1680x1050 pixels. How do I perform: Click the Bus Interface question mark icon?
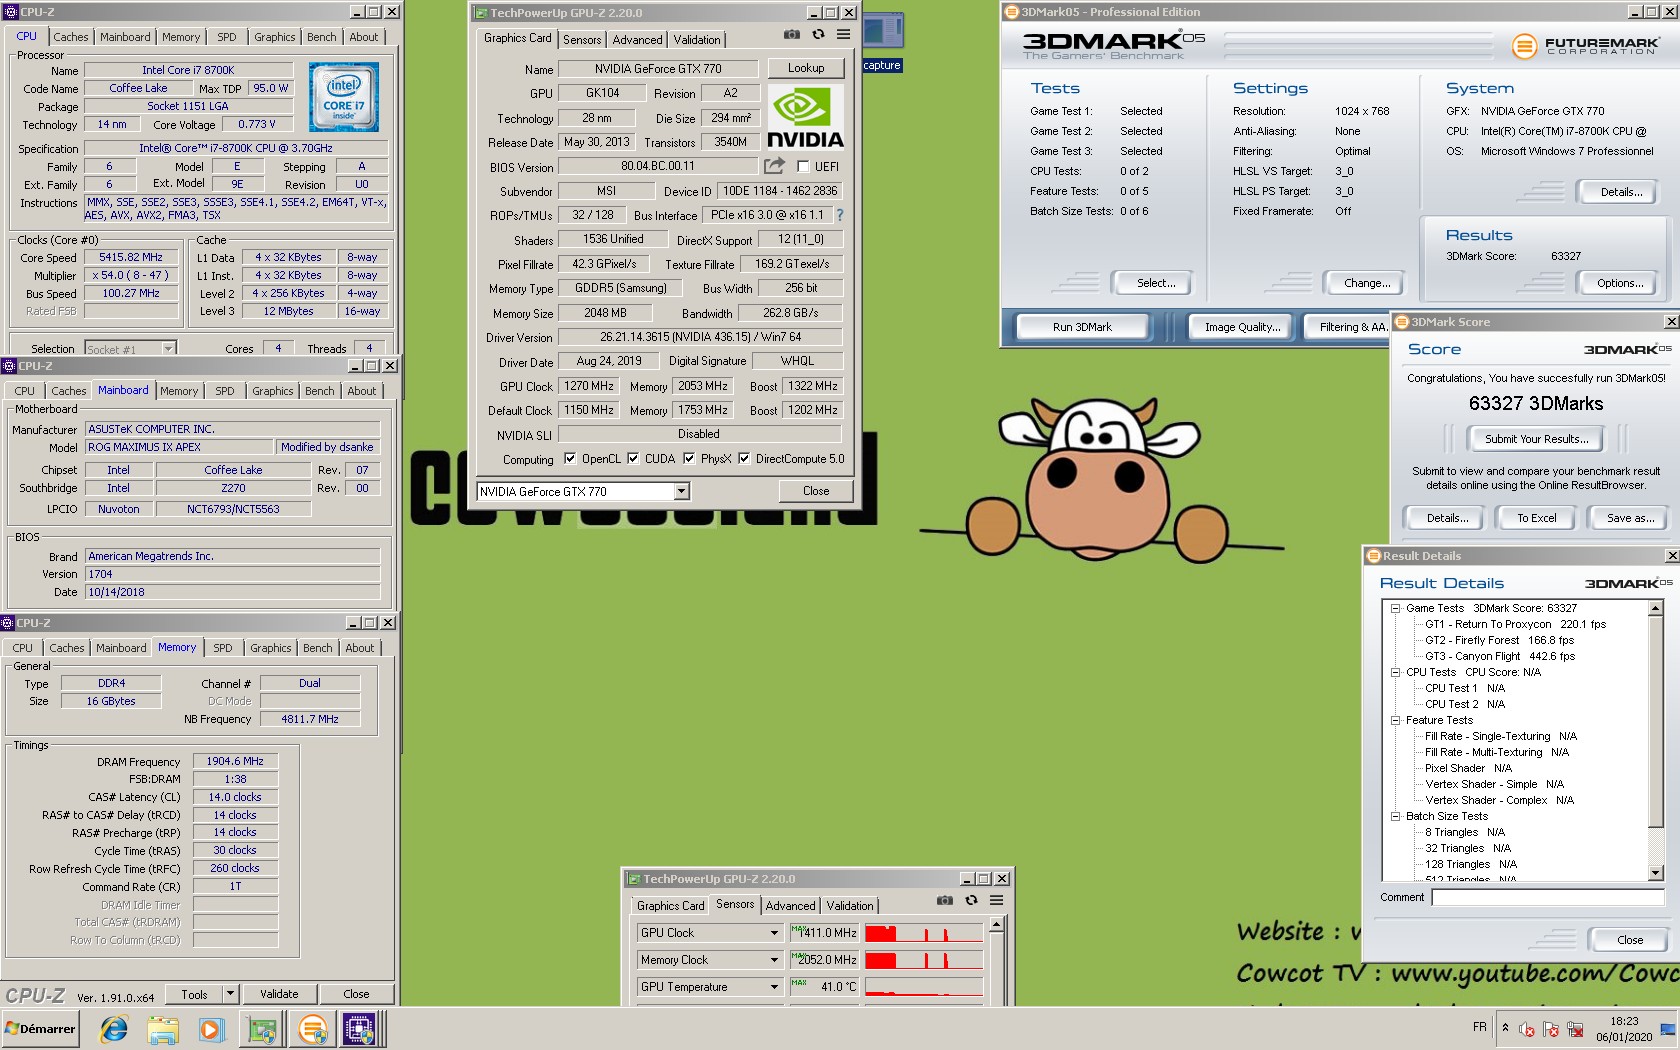[x=840, y=215]
